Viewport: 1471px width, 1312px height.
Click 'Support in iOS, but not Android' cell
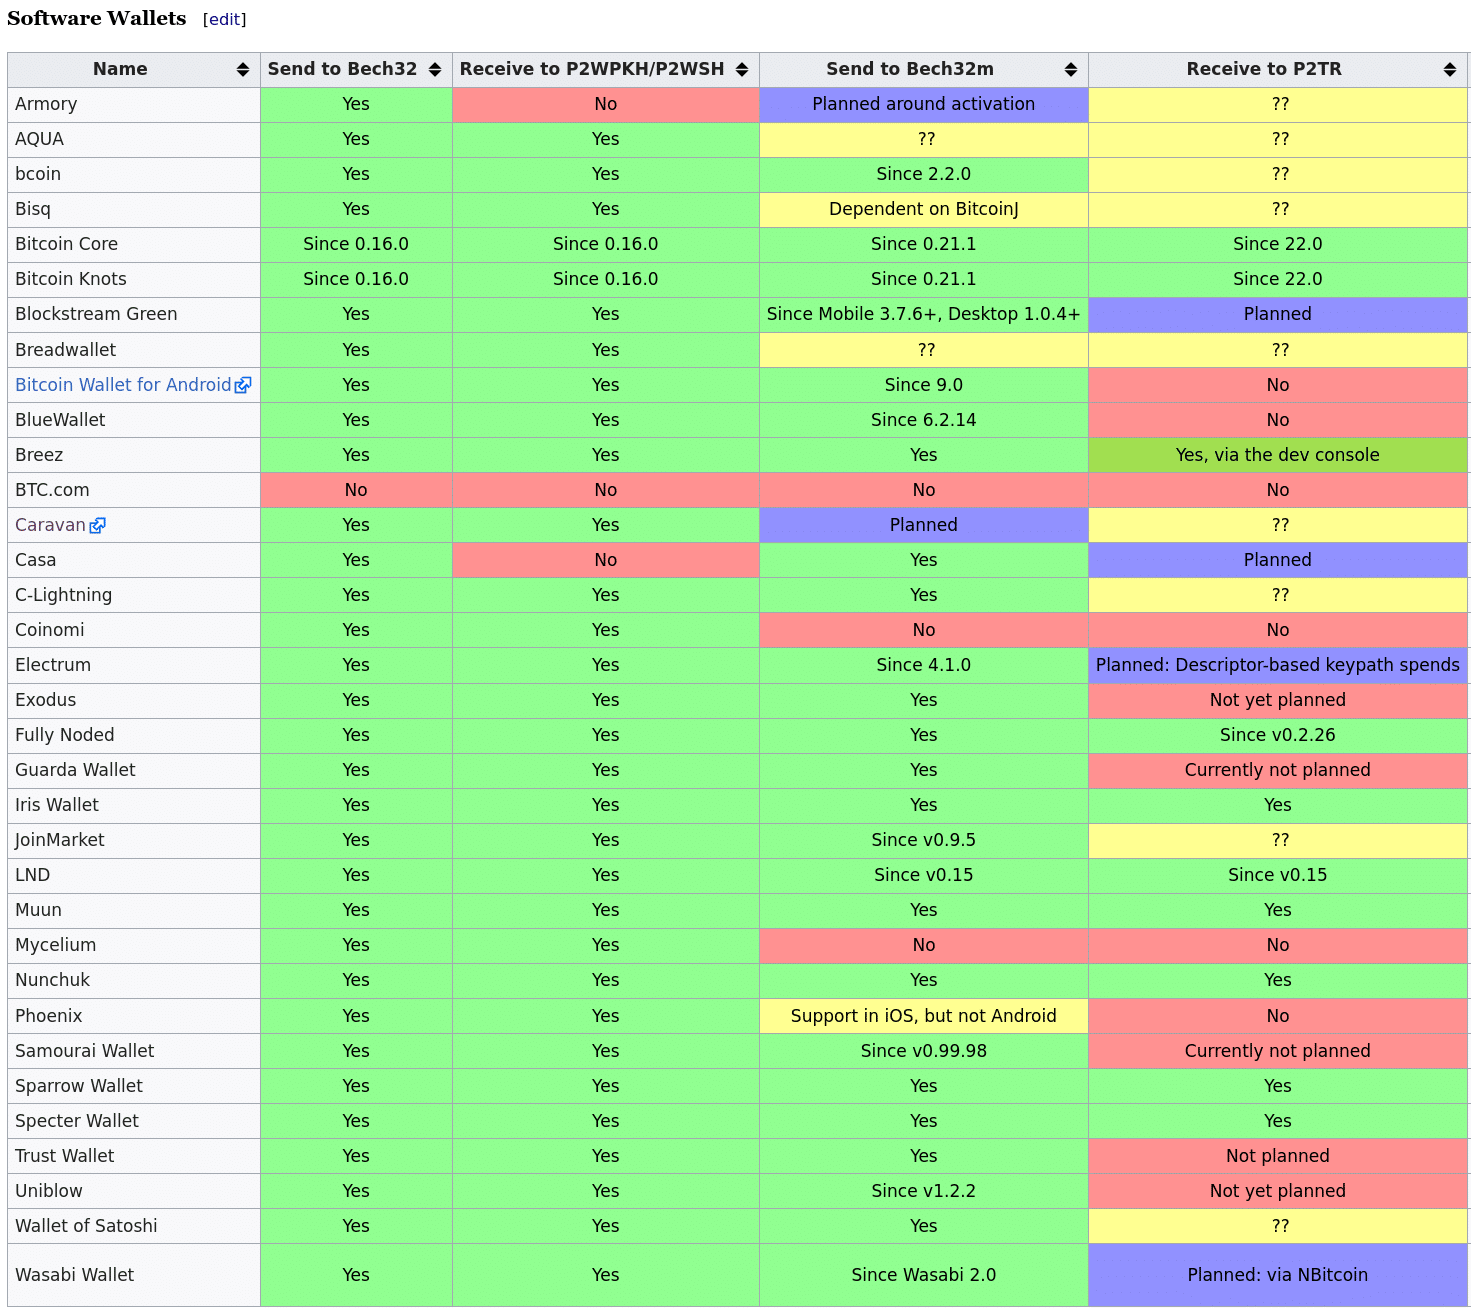click(924, 1016)
